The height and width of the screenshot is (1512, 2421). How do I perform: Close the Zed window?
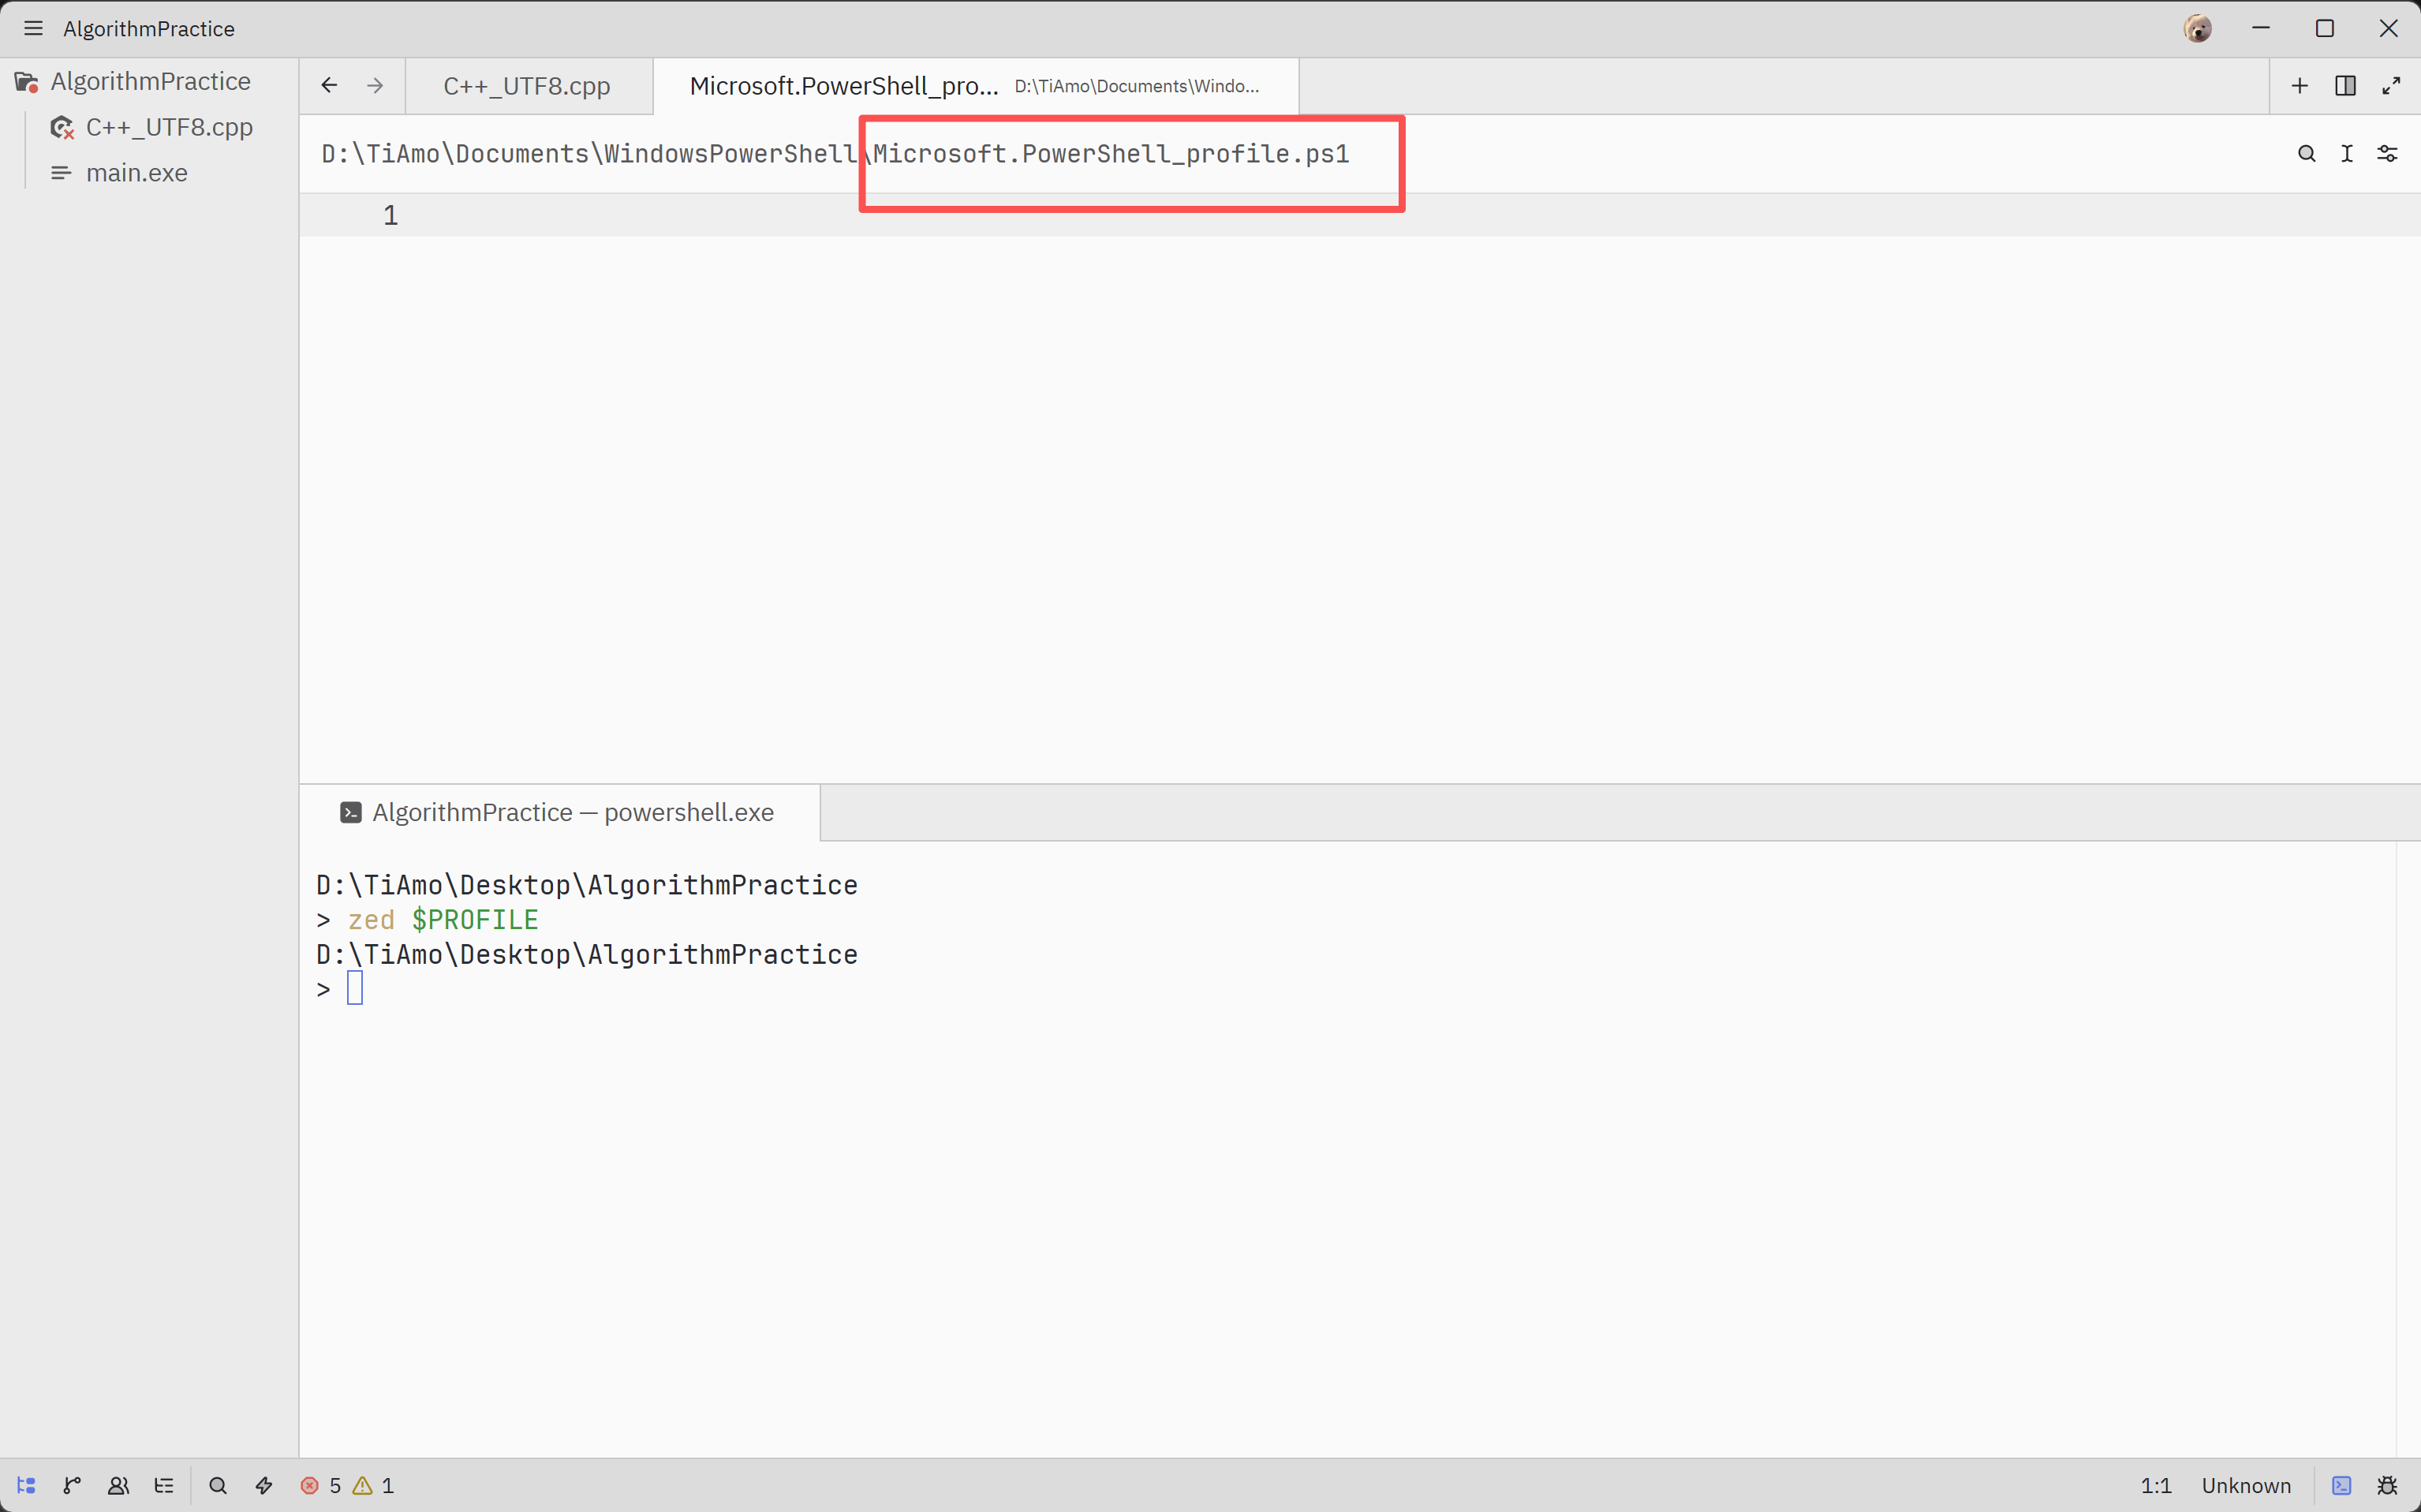point(2388,29)
